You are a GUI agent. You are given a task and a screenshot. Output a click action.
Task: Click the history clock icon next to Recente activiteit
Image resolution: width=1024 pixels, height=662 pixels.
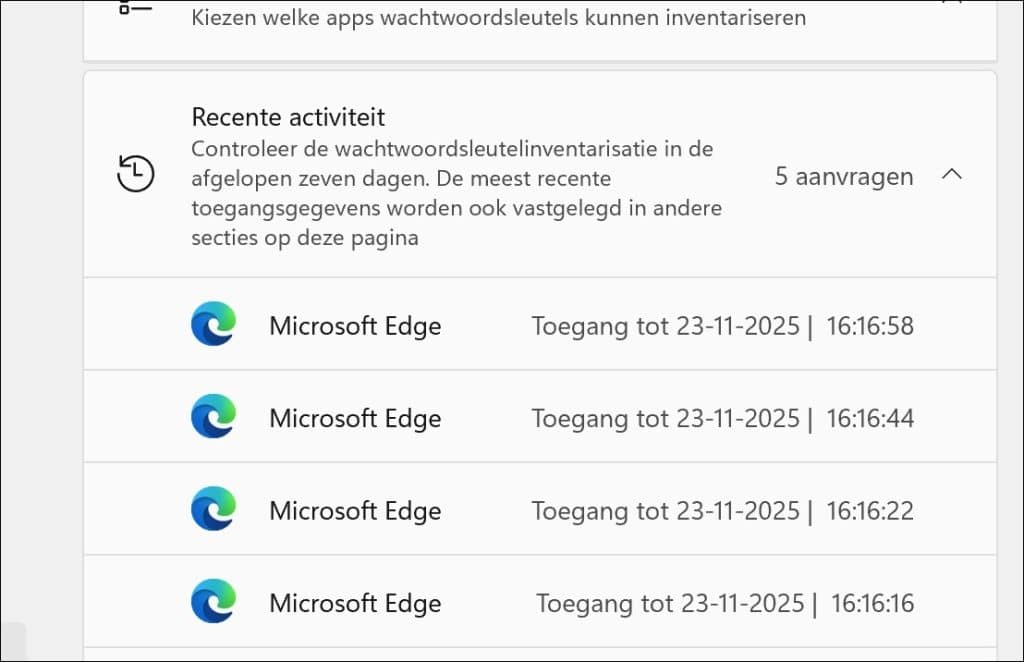click(135, 174)
